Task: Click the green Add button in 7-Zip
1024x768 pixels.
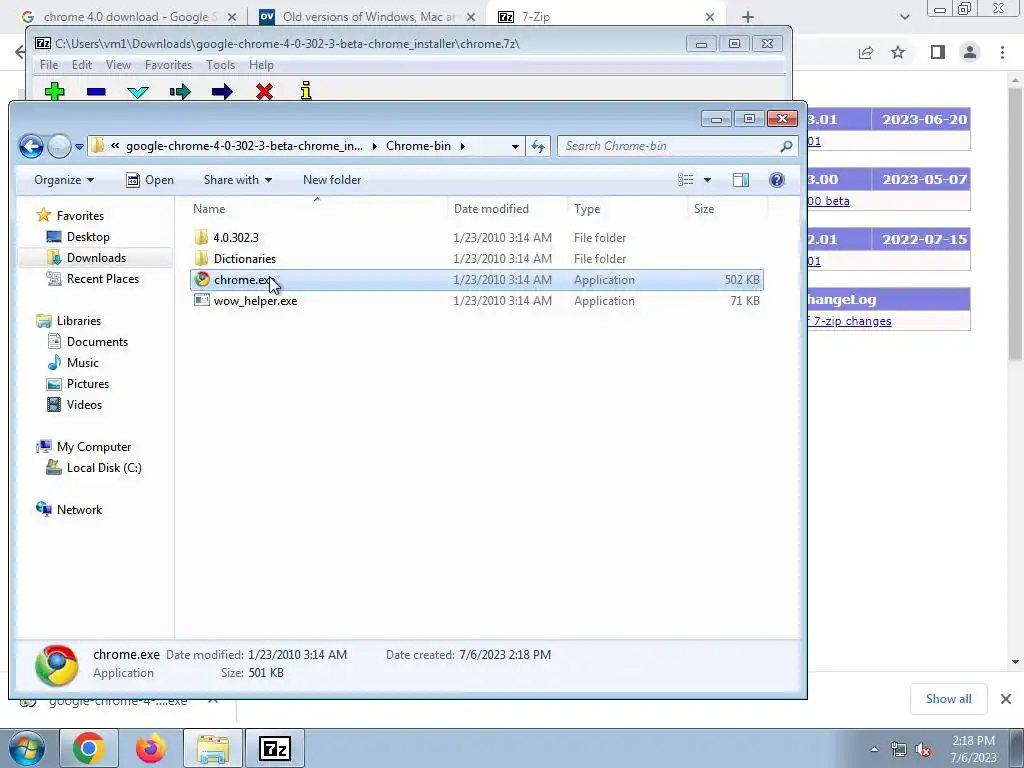Action: tap(55, 91)
